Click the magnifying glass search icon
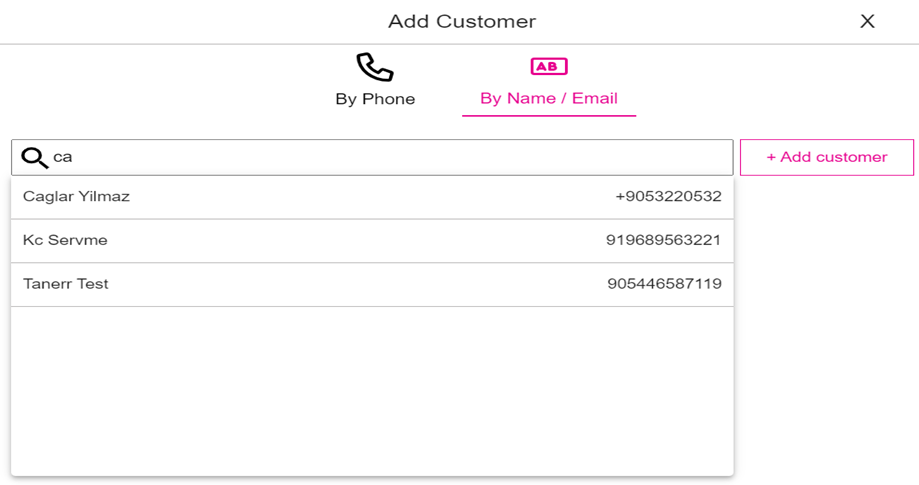The width and height of the screenshot is (919, 485). [x=34, y=157]
